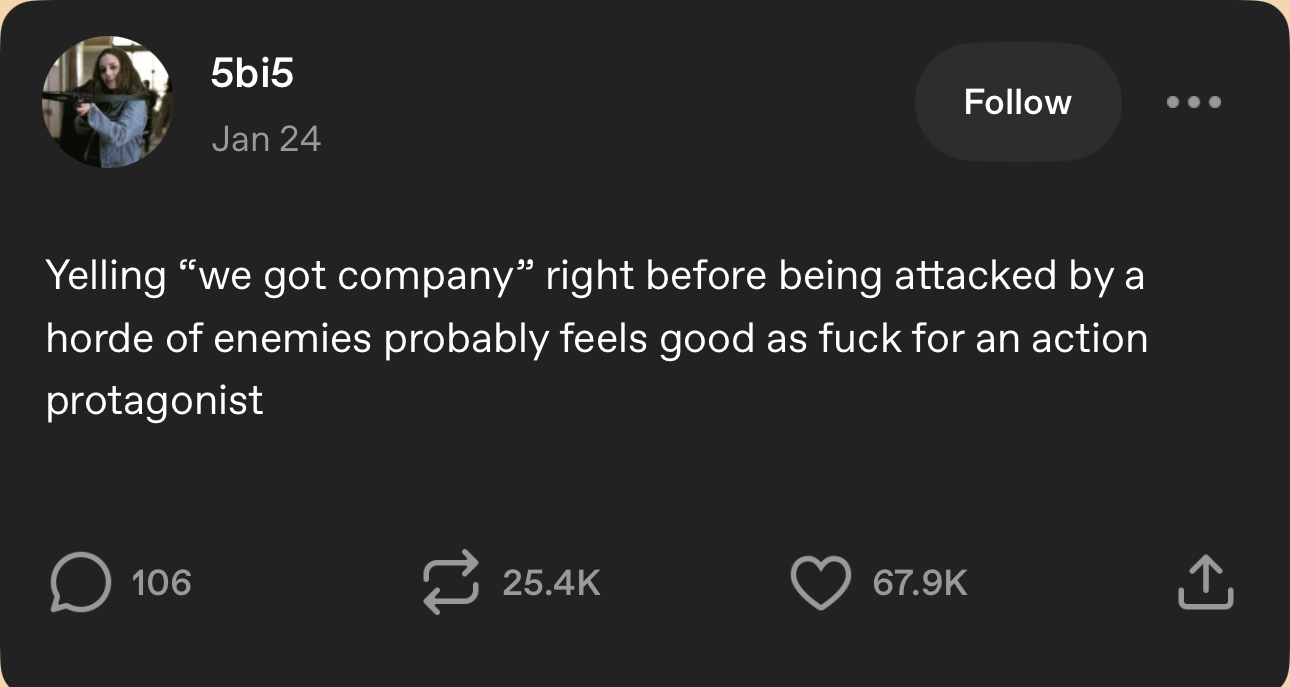Click the share upload icon
The height and width of the screenshot is (687, 1290).
[1205, 582]
